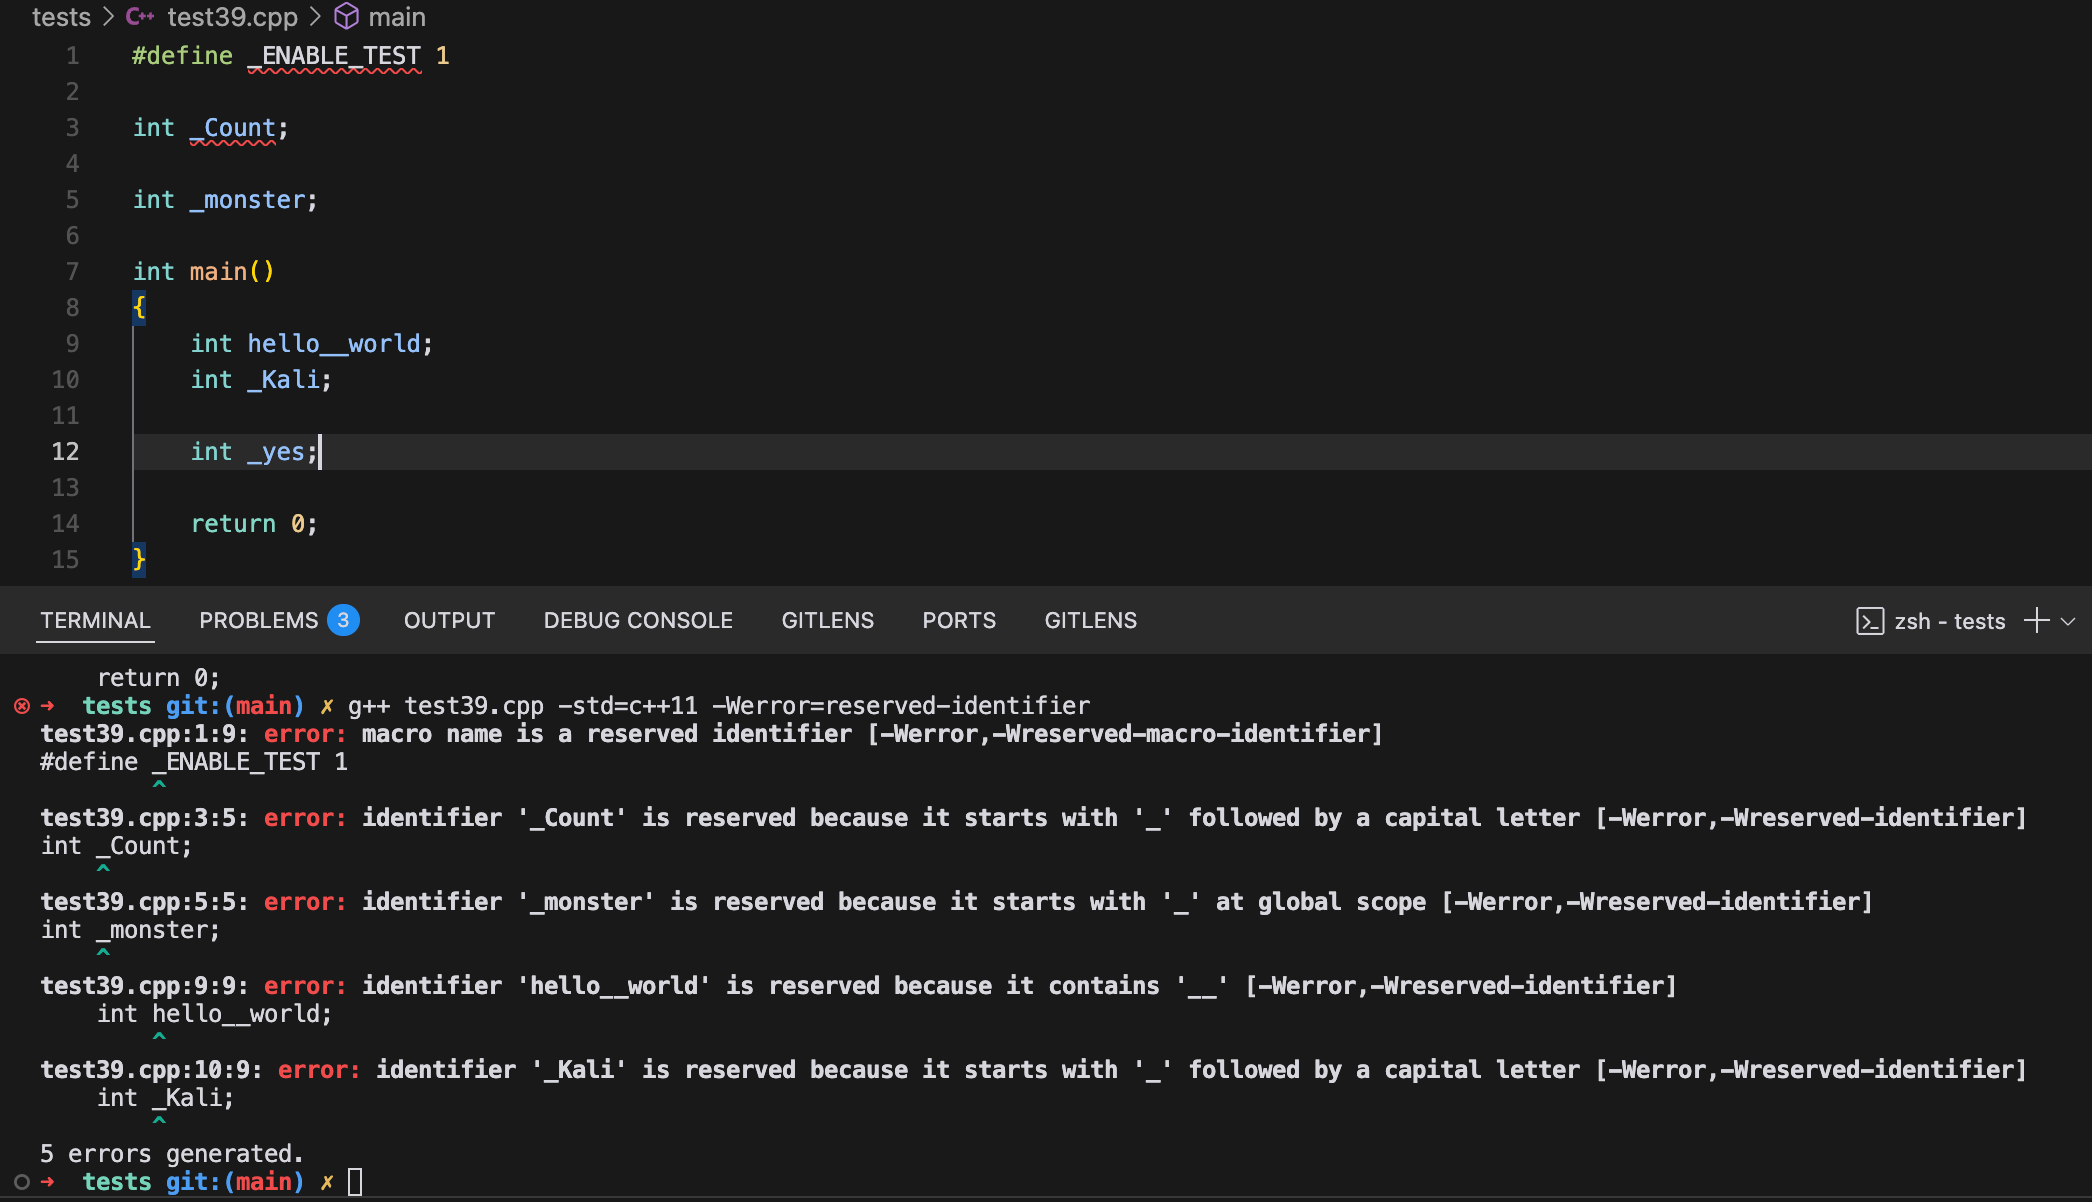Click the test39.cpp:10:9 error location link
Viewport: 2092px width, 1202px height.
pyautogui.click(x=151, y=1070)
